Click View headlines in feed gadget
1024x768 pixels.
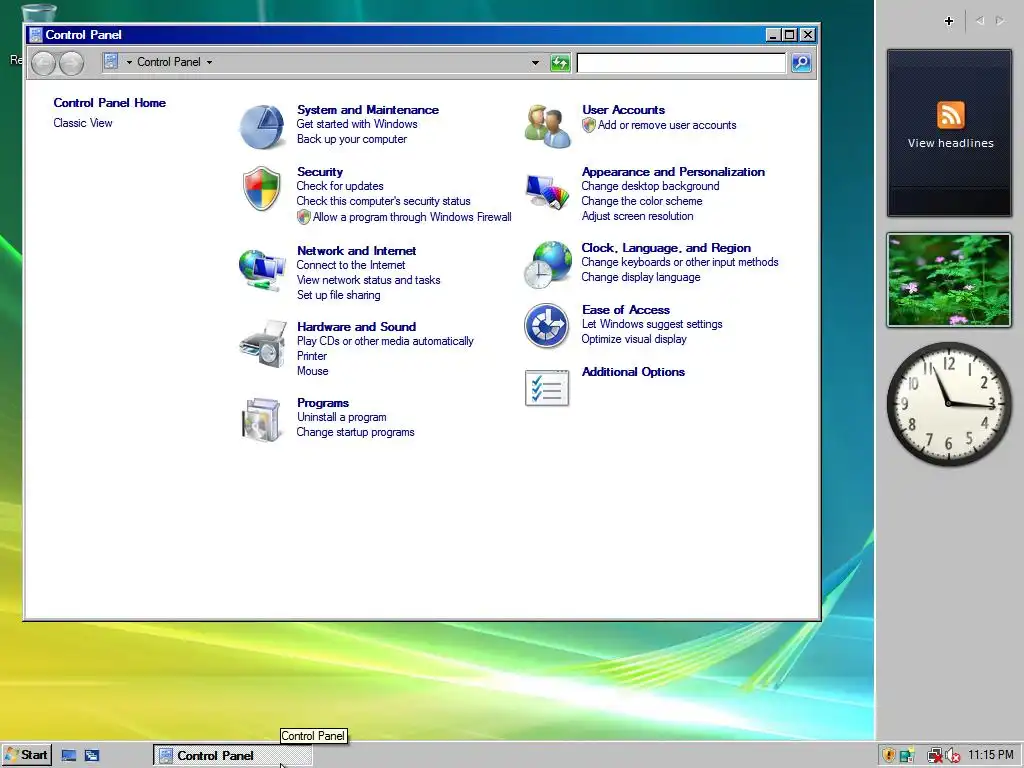pyautogui.click(x=950, y=143)
